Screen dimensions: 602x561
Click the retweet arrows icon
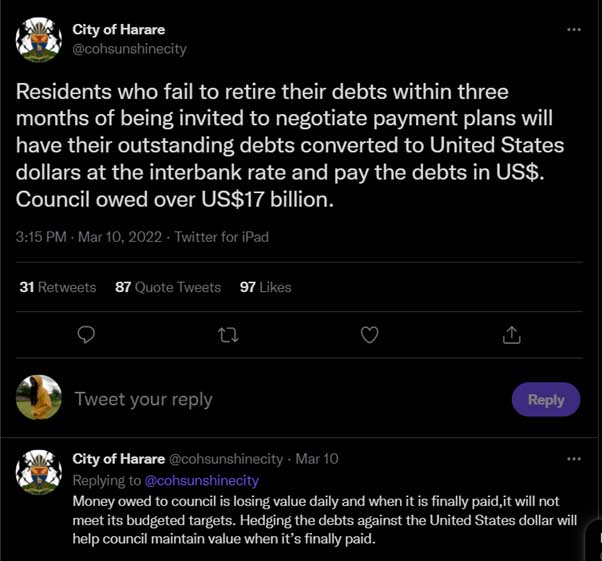(228, 335)
